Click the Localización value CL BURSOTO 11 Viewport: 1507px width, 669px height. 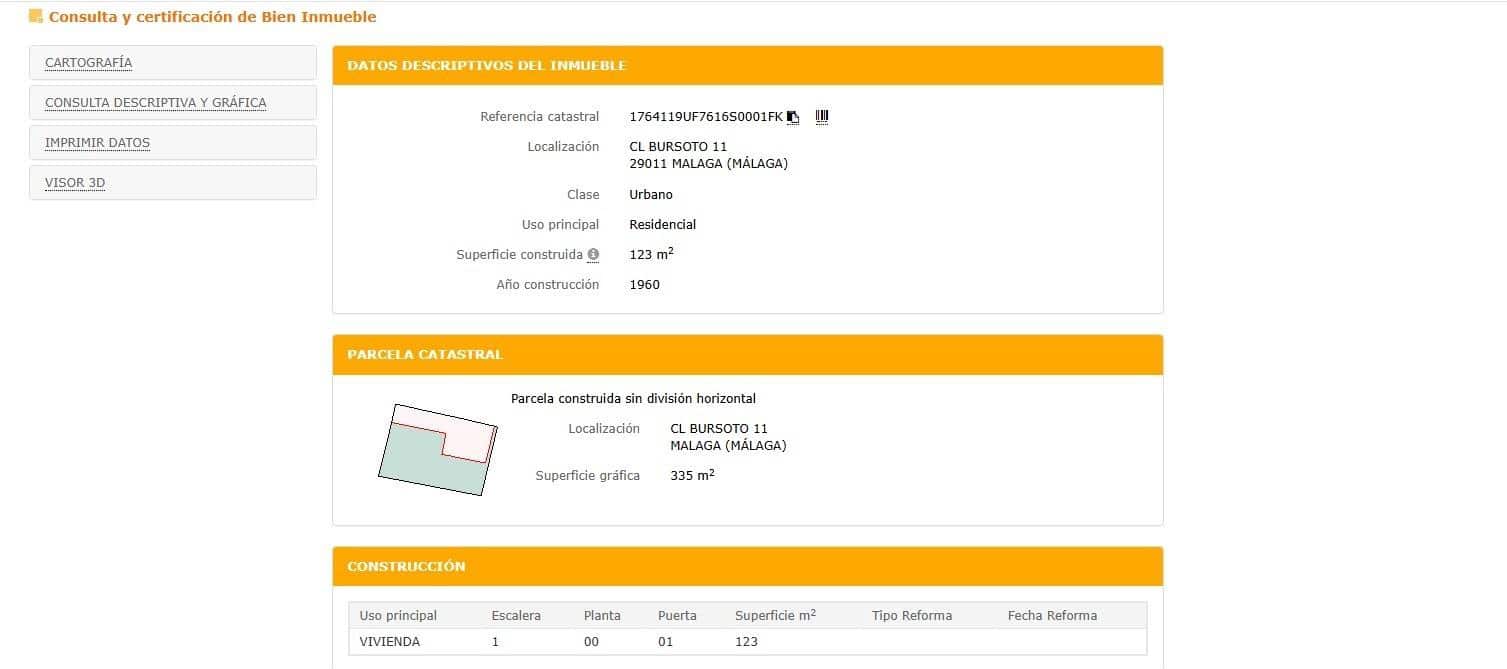click(677, 146)
